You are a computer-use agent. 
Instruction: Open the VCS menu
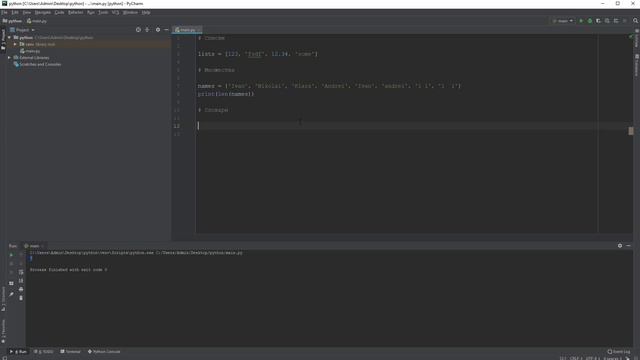point(116,13)
